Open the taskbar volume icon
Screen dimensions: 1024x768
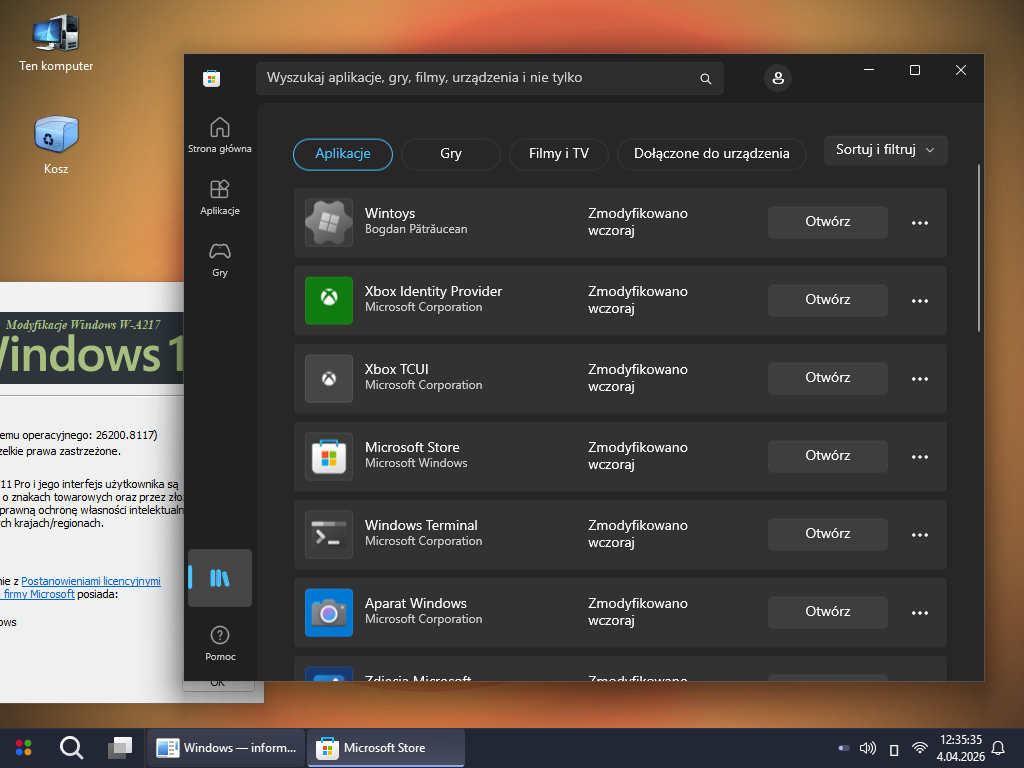point(868,748)
